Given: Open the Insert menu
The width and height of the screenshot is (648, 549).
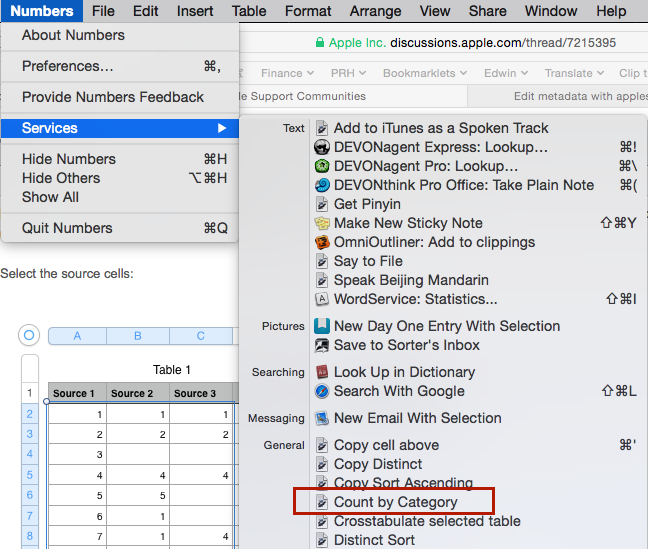Looking at the screenshot, I should click(x=195, y=11).
